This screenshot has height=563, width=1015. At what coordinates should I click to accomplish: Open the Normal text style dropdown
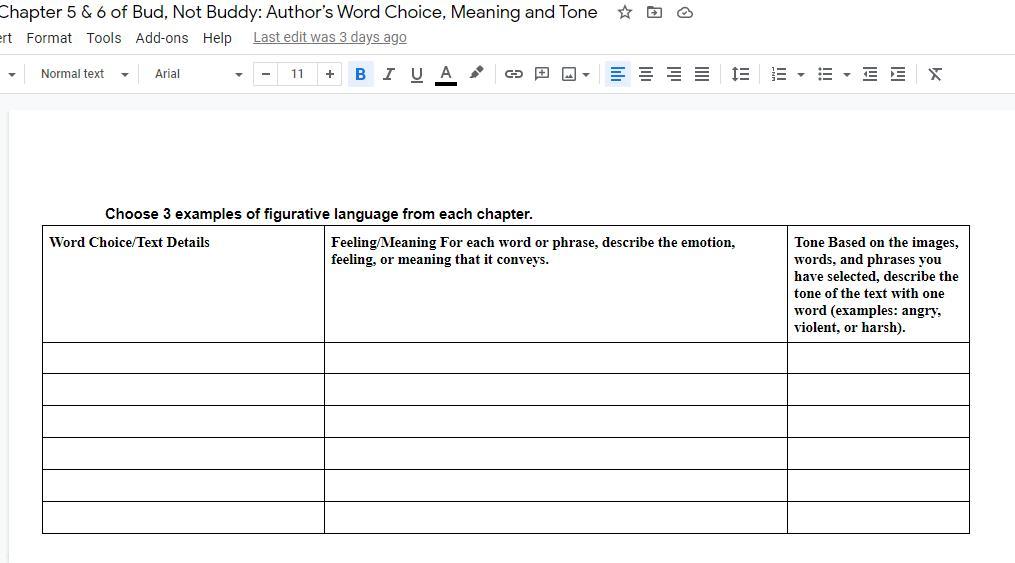click(x=84, y=74)
